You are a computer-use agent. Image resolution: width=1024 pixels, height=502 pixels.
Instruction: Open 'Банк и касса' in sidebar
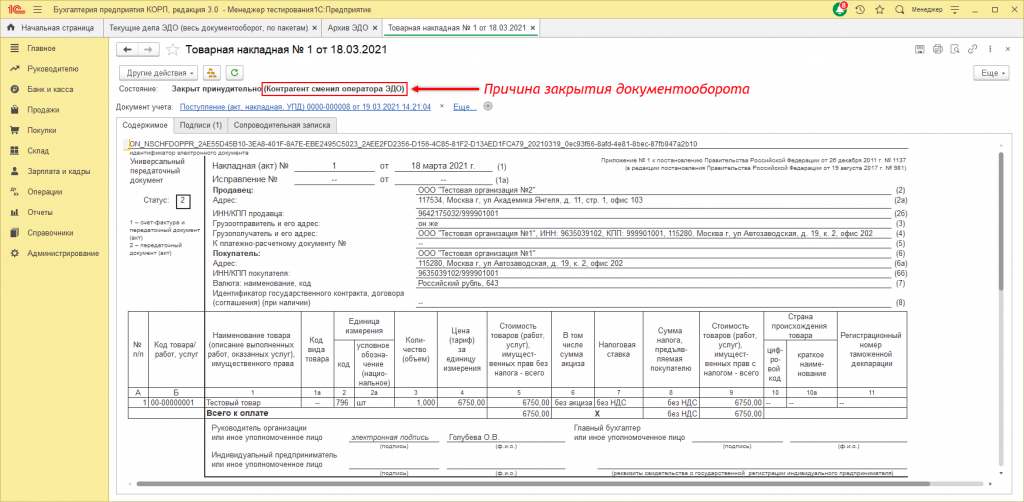coord(52,90)
